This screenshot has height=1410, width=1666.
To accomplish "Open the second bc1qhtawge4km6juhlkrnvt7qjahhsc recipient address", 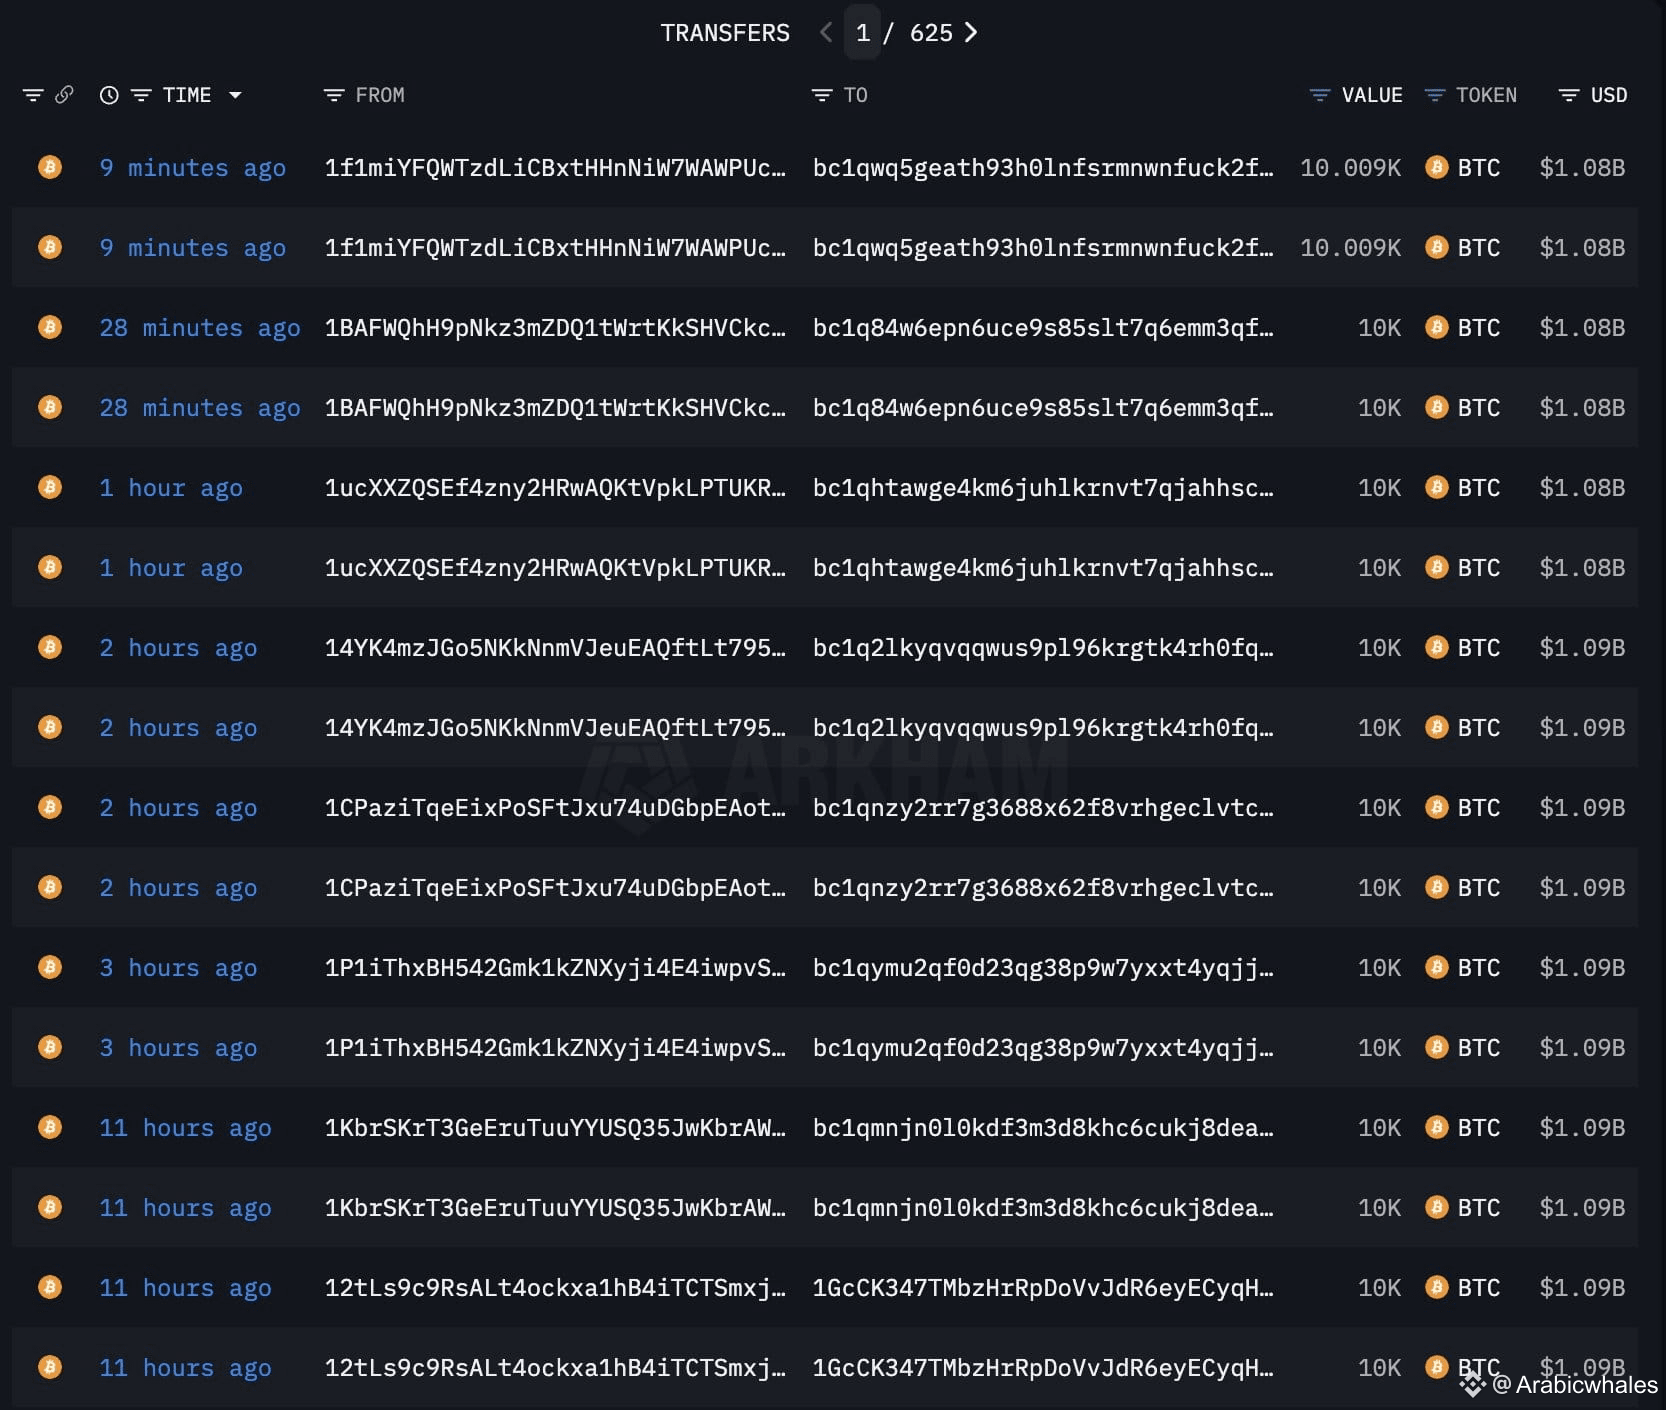I will tap(1043, 568).
